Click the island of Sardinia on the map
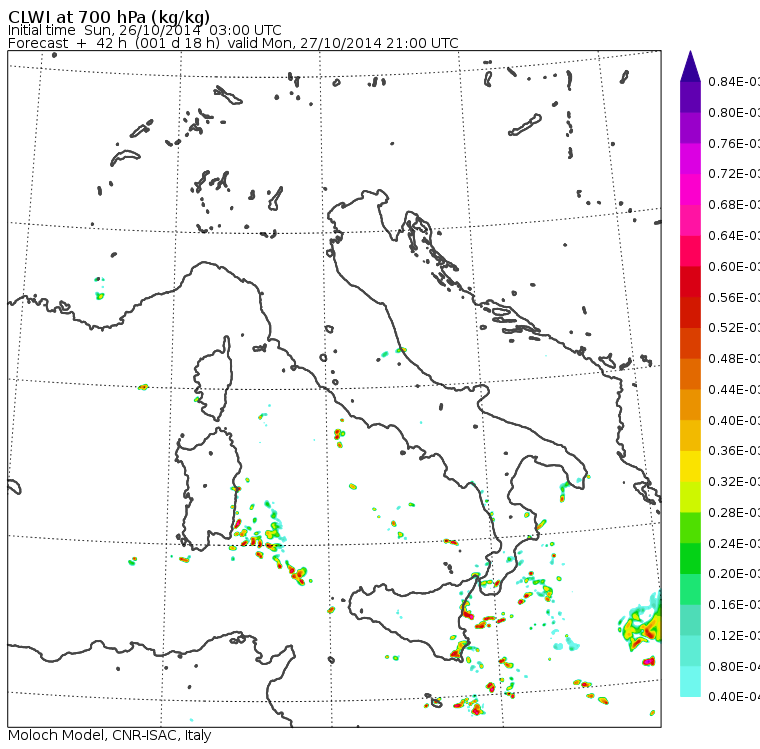 (x=209, y=490)
